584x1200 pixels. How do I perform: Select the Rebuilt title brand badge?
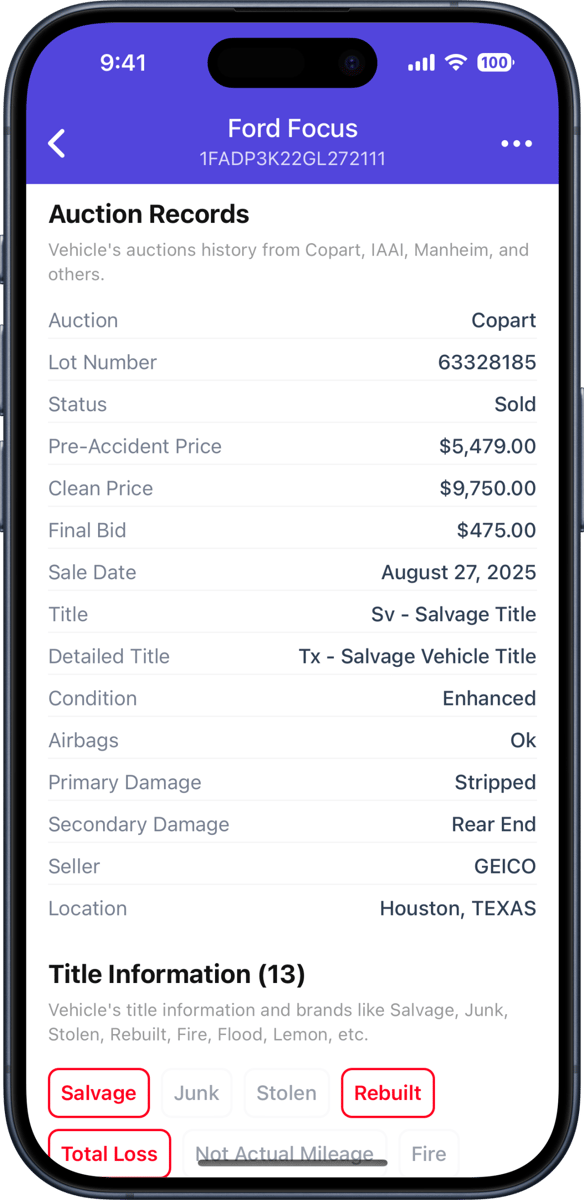pyautogui.click(x=388, y=1093)
